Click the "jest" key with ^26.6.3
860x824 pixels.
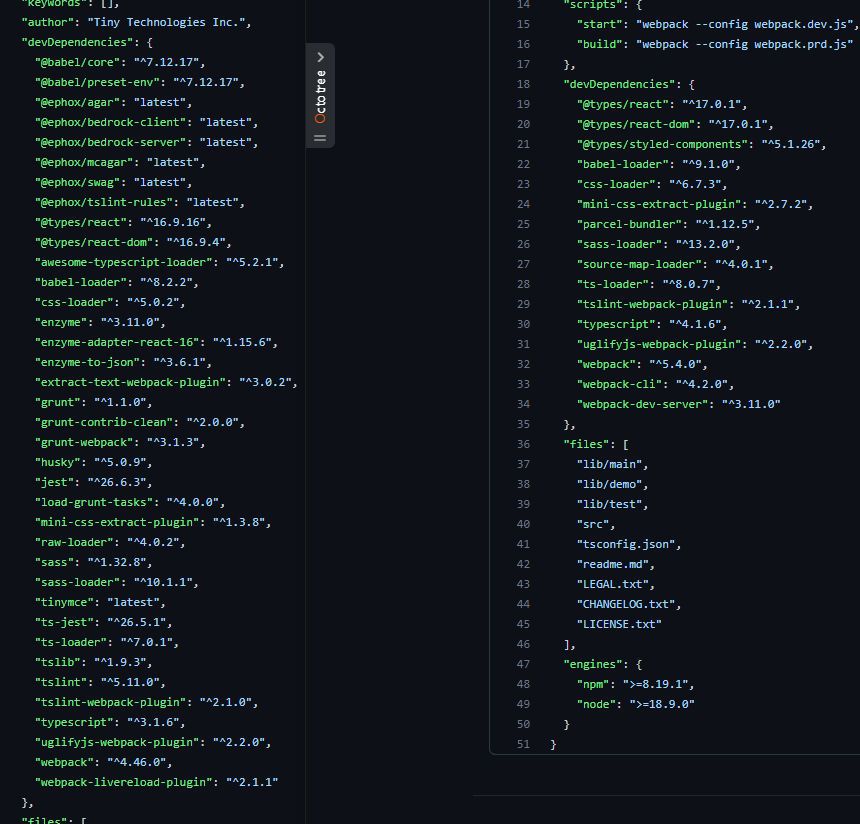click(x=54, y=482)
